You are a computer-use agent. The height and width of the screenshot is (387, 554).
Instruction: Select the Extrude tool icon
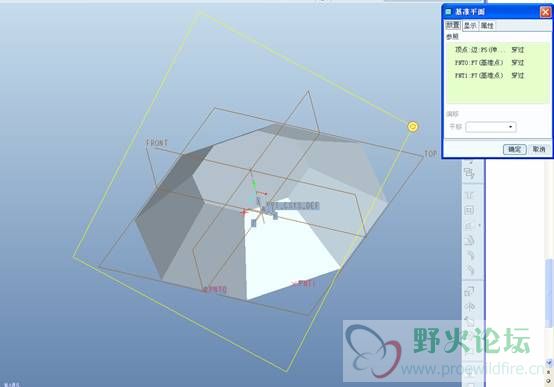[x=469, y=291]
